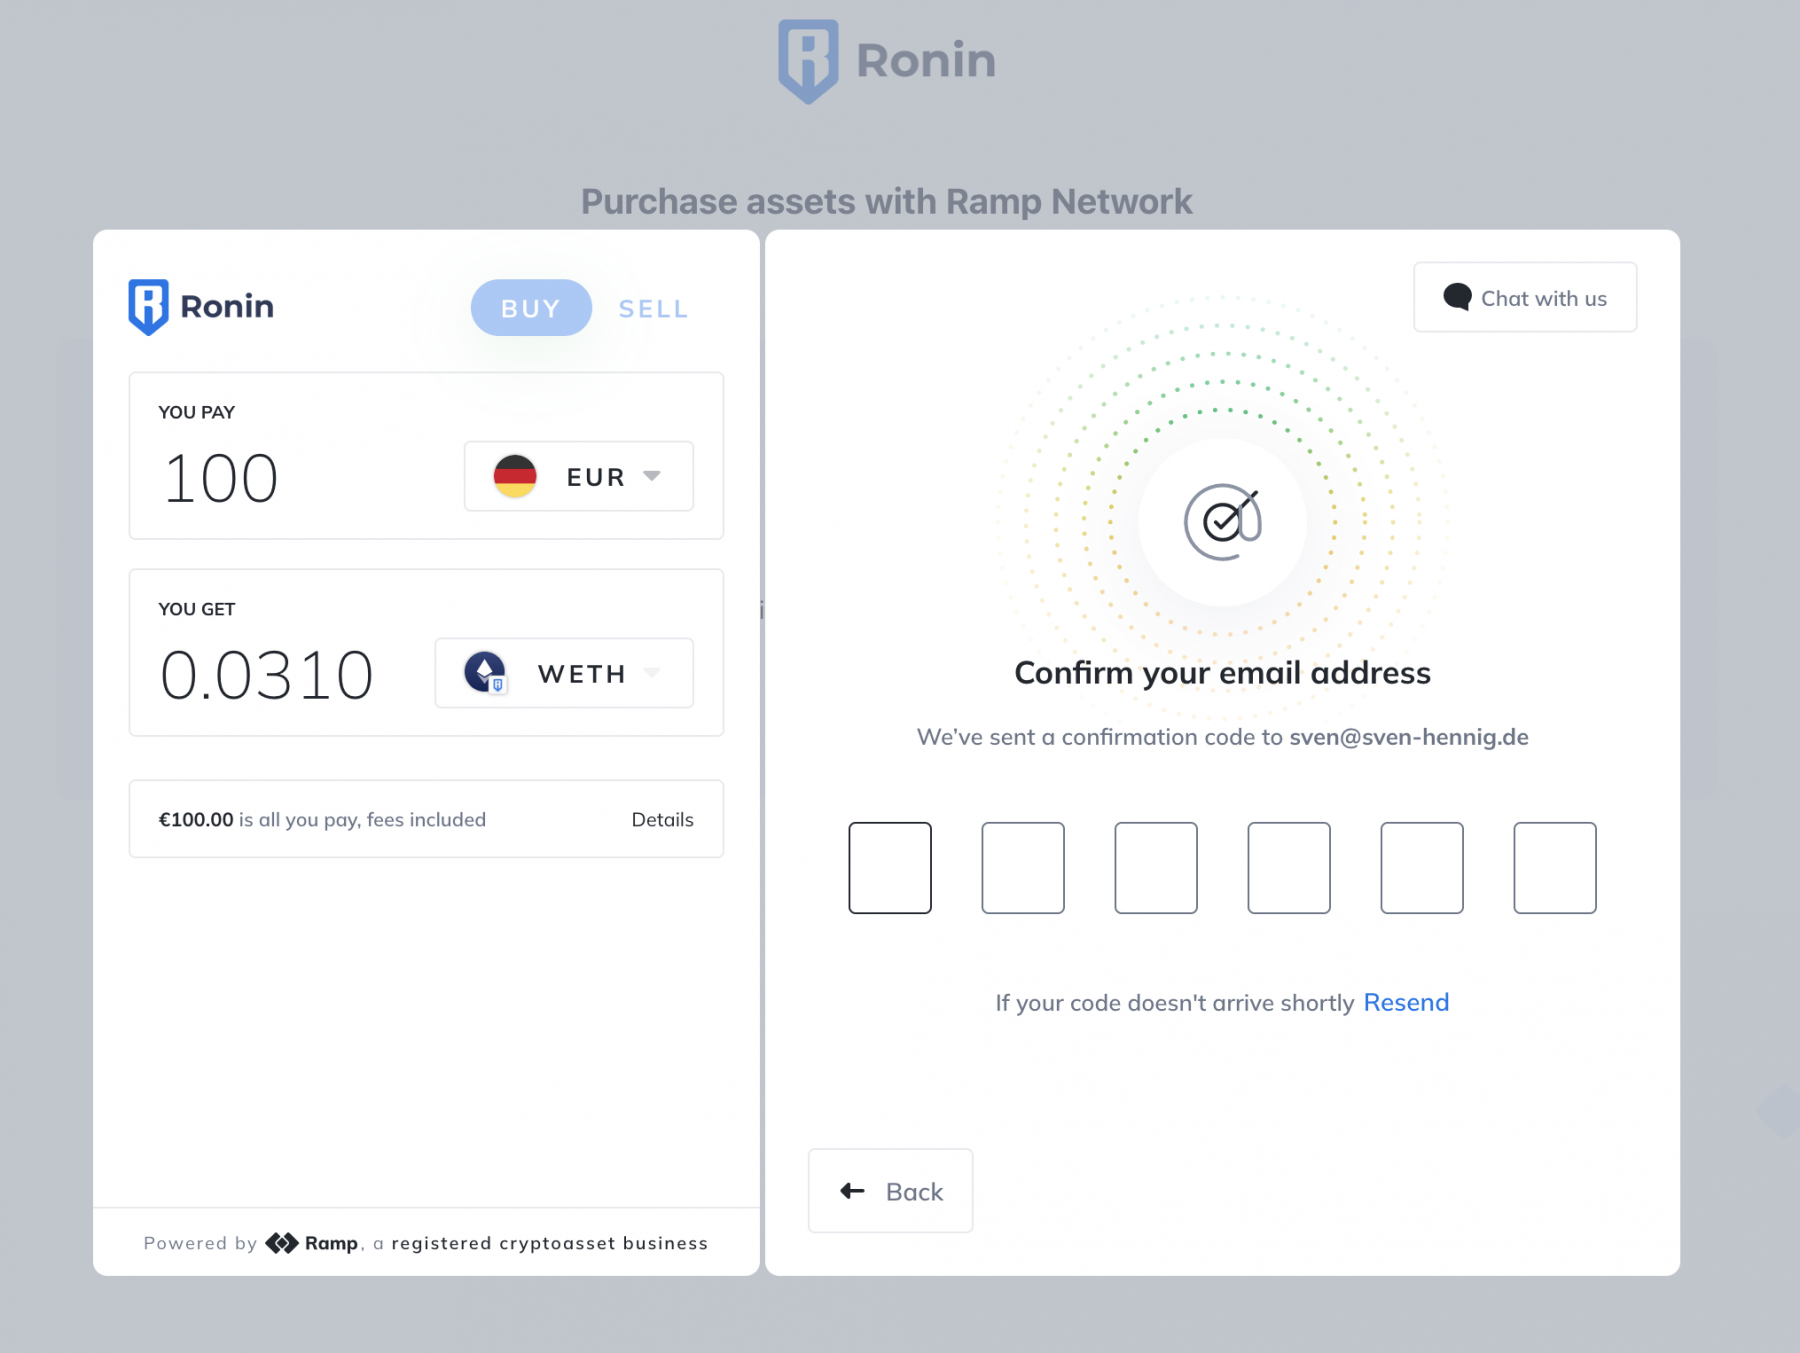This screenshot has height=1353, width=1800.
Task: Open fee Details link
Action: point(662,819)
